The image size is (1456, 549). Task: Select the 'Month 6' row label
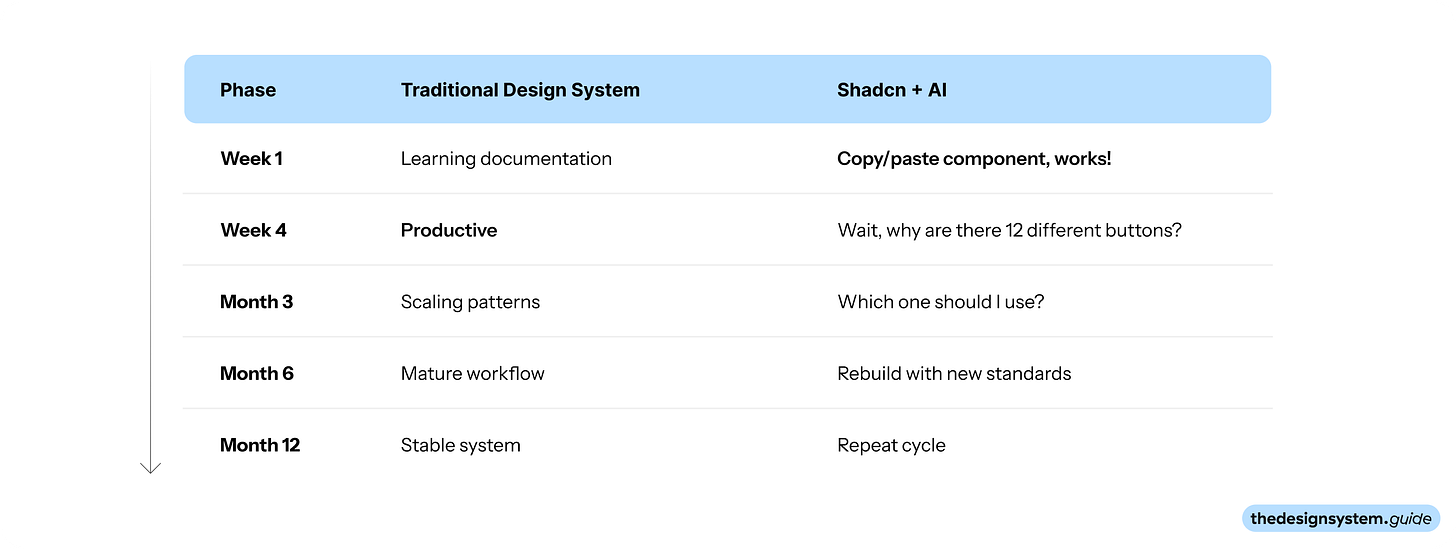click(257, 374)
